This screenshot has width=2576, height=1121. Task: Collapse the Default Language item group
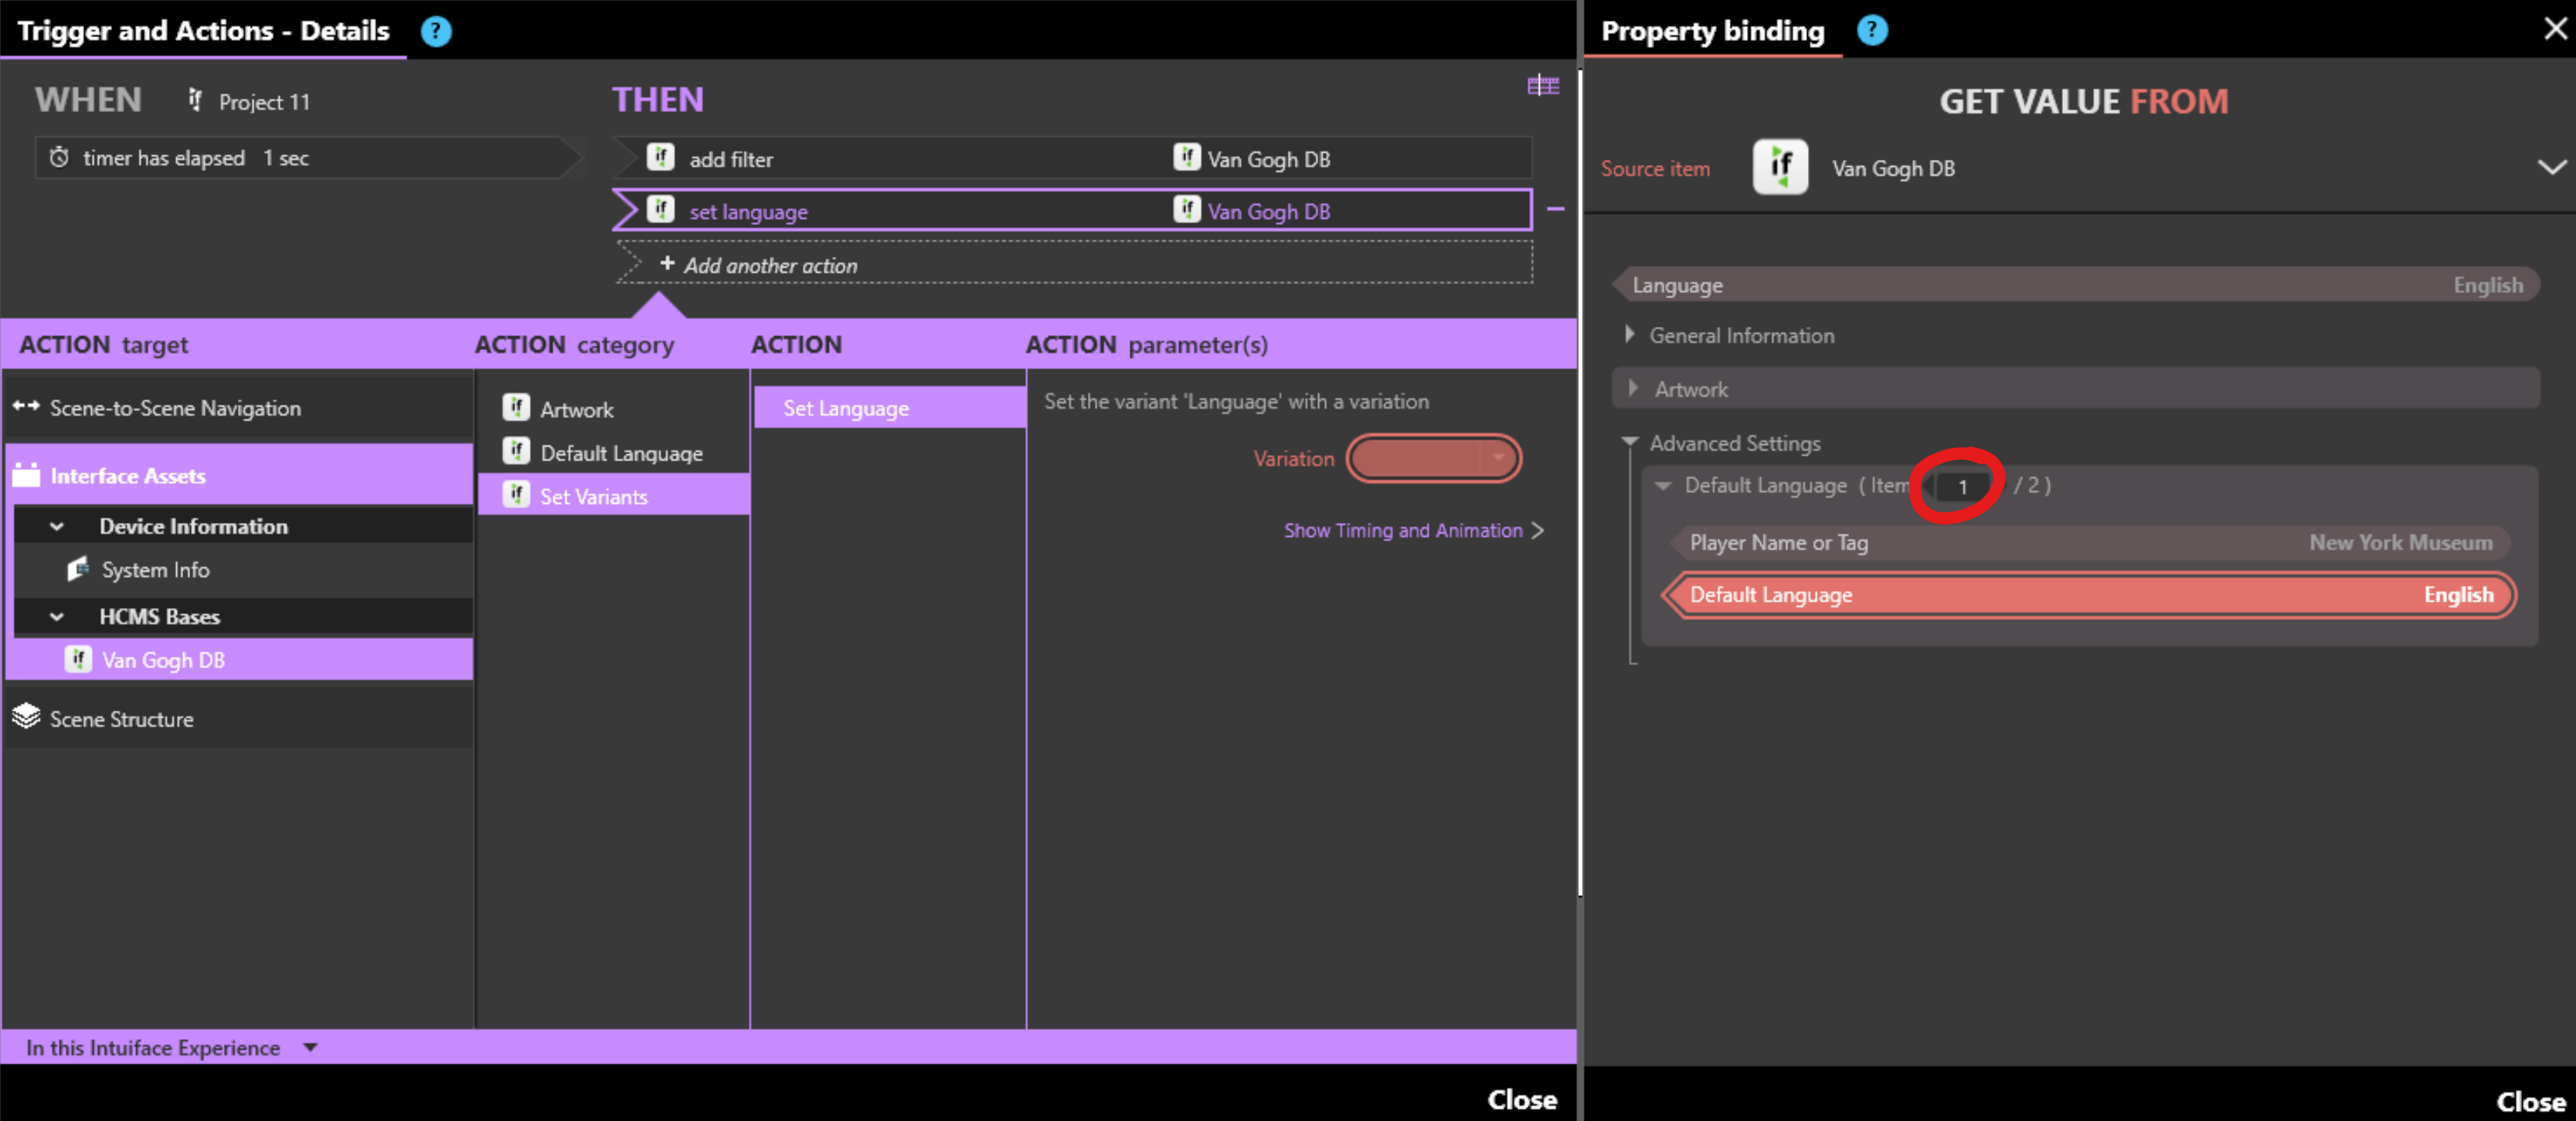(x=1663, y=485)
